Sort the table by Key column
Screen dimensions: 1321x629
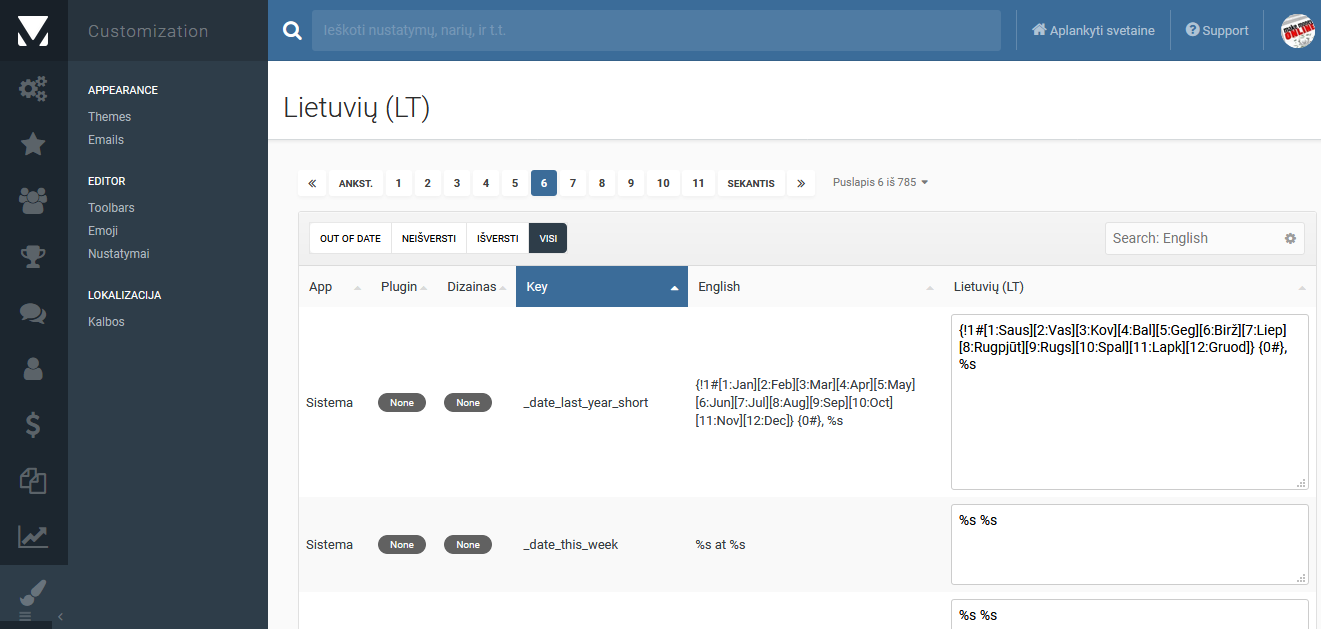click(x=601, y=287)
